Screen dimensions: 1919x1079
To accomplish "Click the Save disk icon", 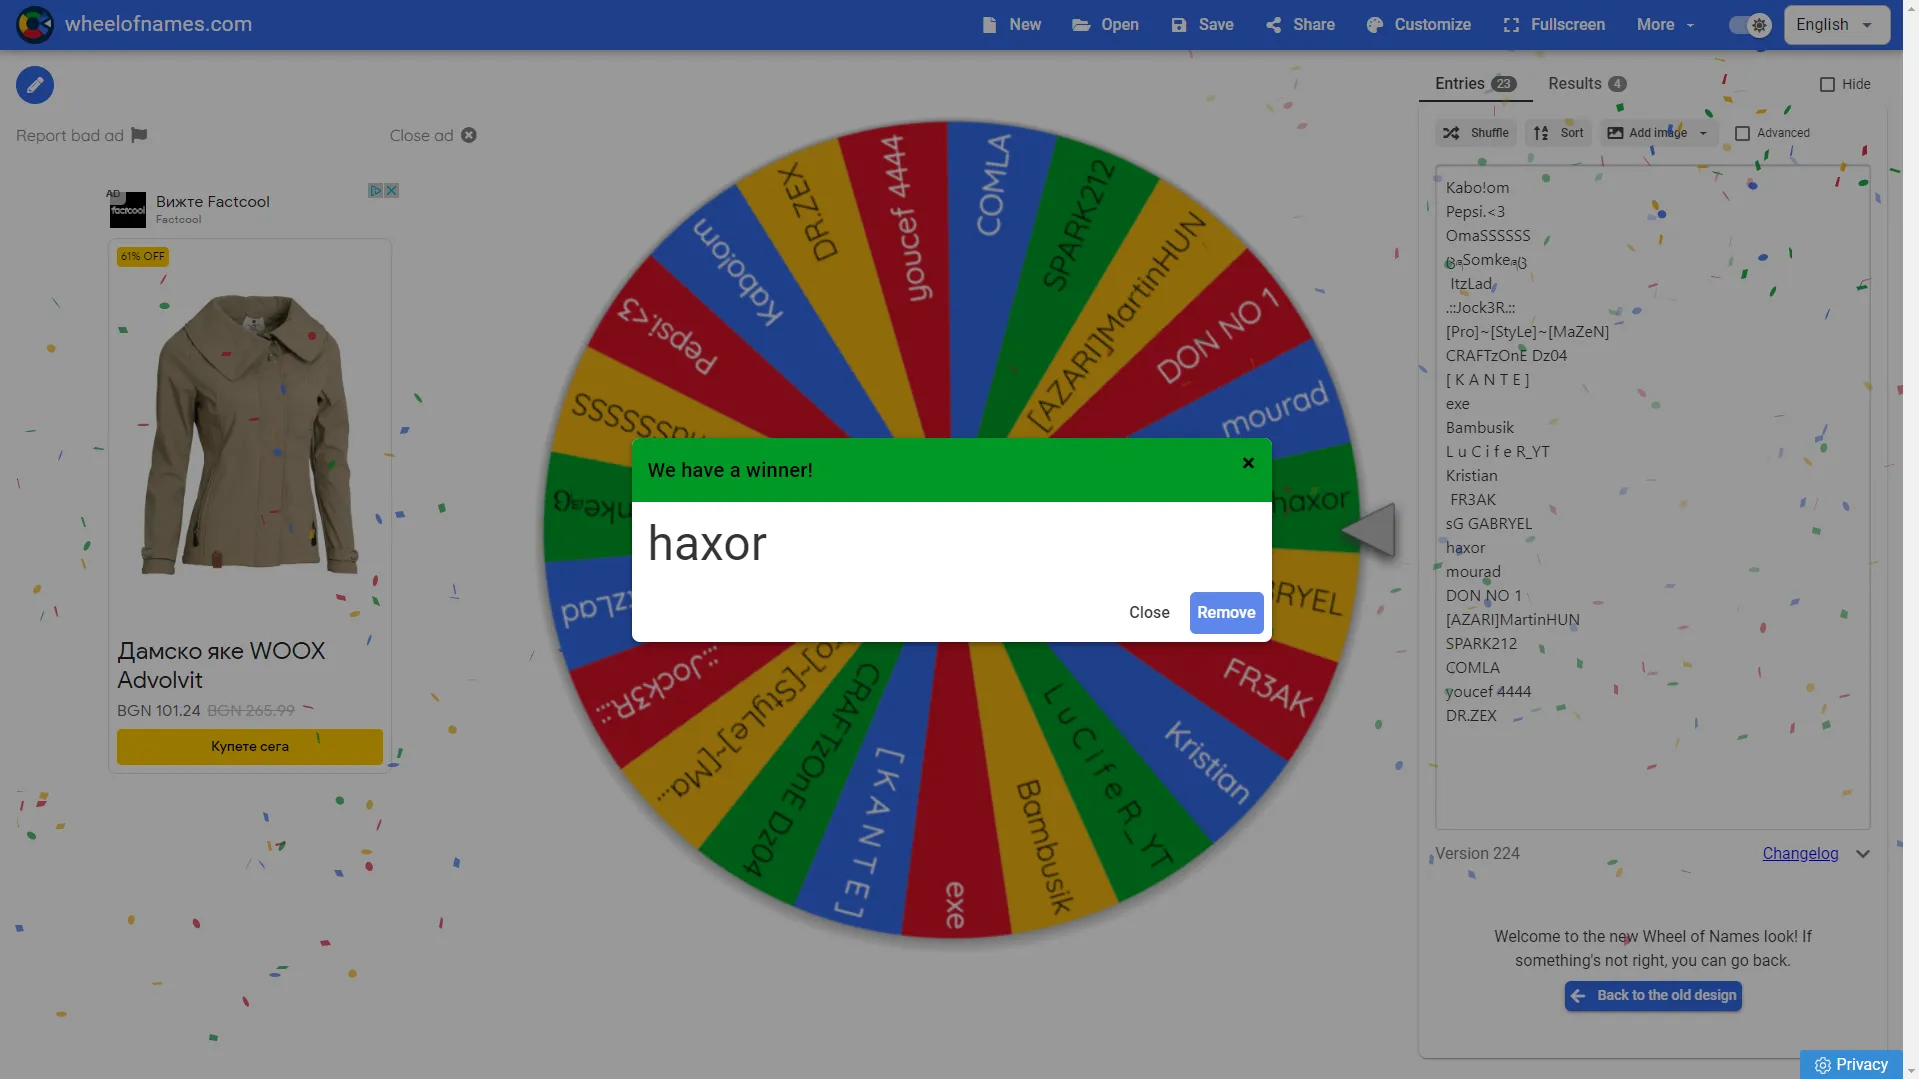I will 1179,25.
